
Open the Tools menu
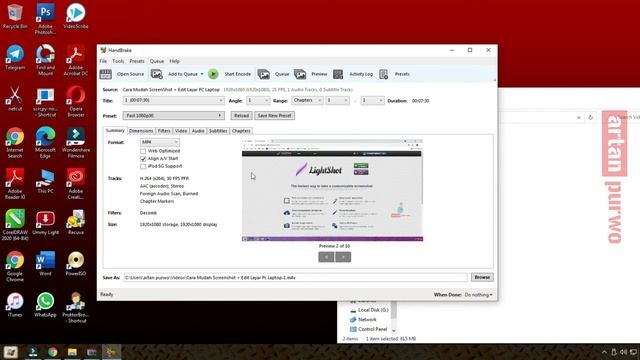(x=118, y=61)
